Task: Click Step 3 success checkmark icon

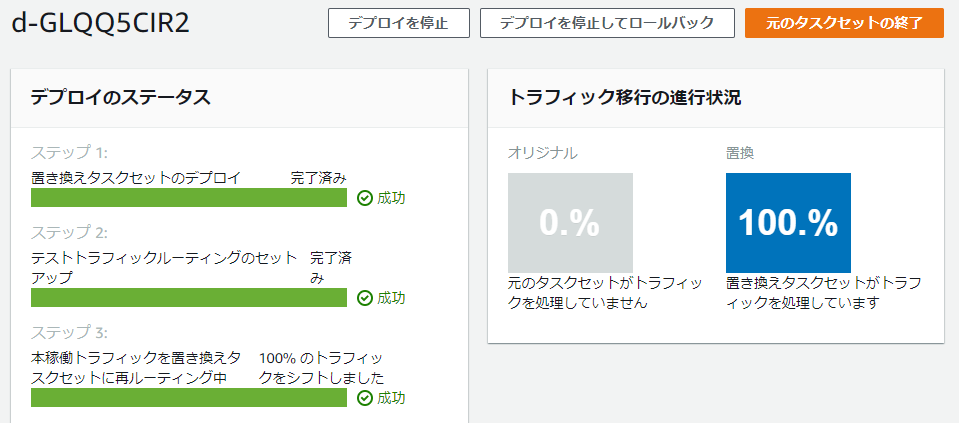Action: click(x=365, y=398)
